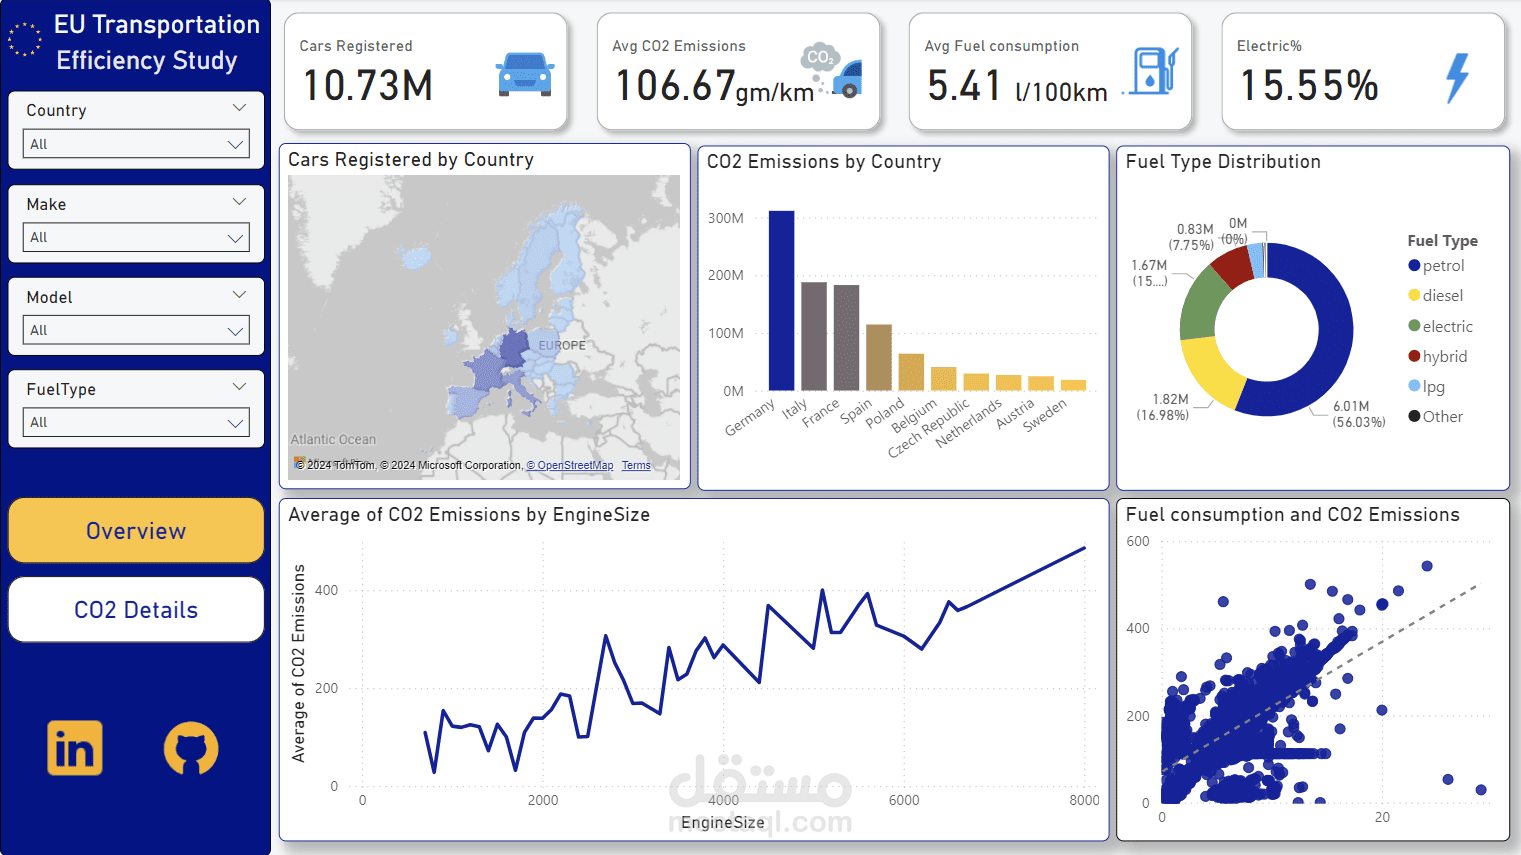Screen dimensions: 1521x855
Task: Open the LinkedIn icon link
Action: pyautogui.click(x=75, y=748)
